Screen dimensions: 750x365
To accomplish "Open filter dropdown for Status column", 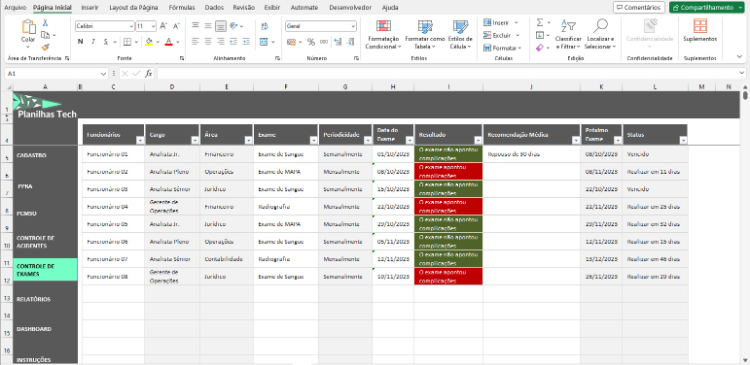I will point(683,140).
